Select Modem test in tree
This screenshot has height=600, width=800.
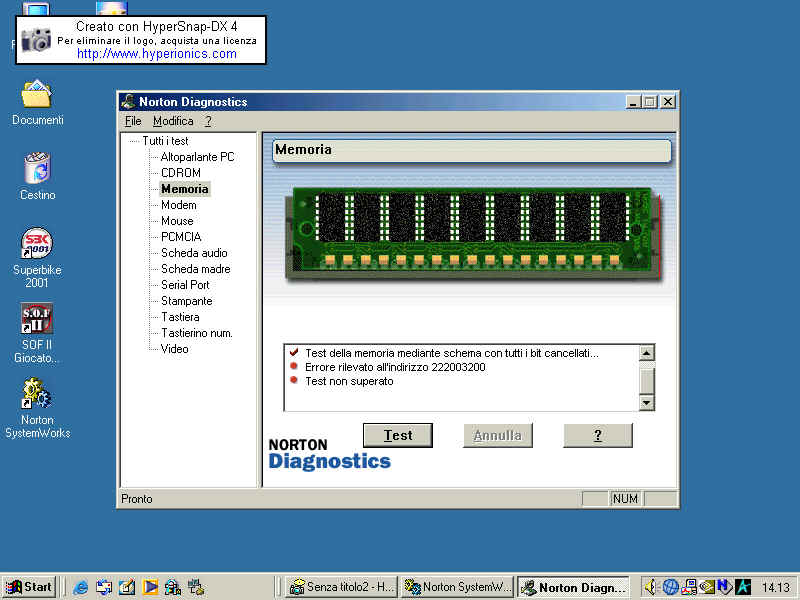click(x=179, y=205)
